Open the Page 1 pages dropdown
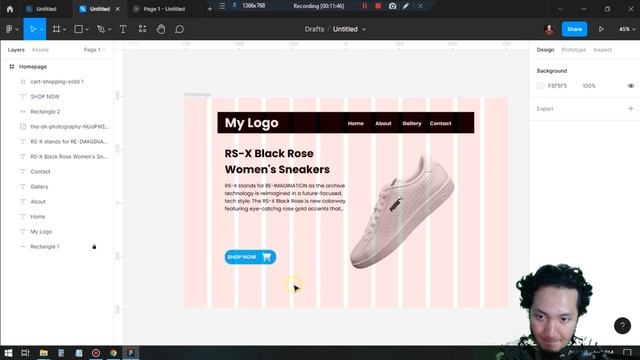The height and width of the screenshot is (360, 640). pyautogui.click(x=94, y=50)
